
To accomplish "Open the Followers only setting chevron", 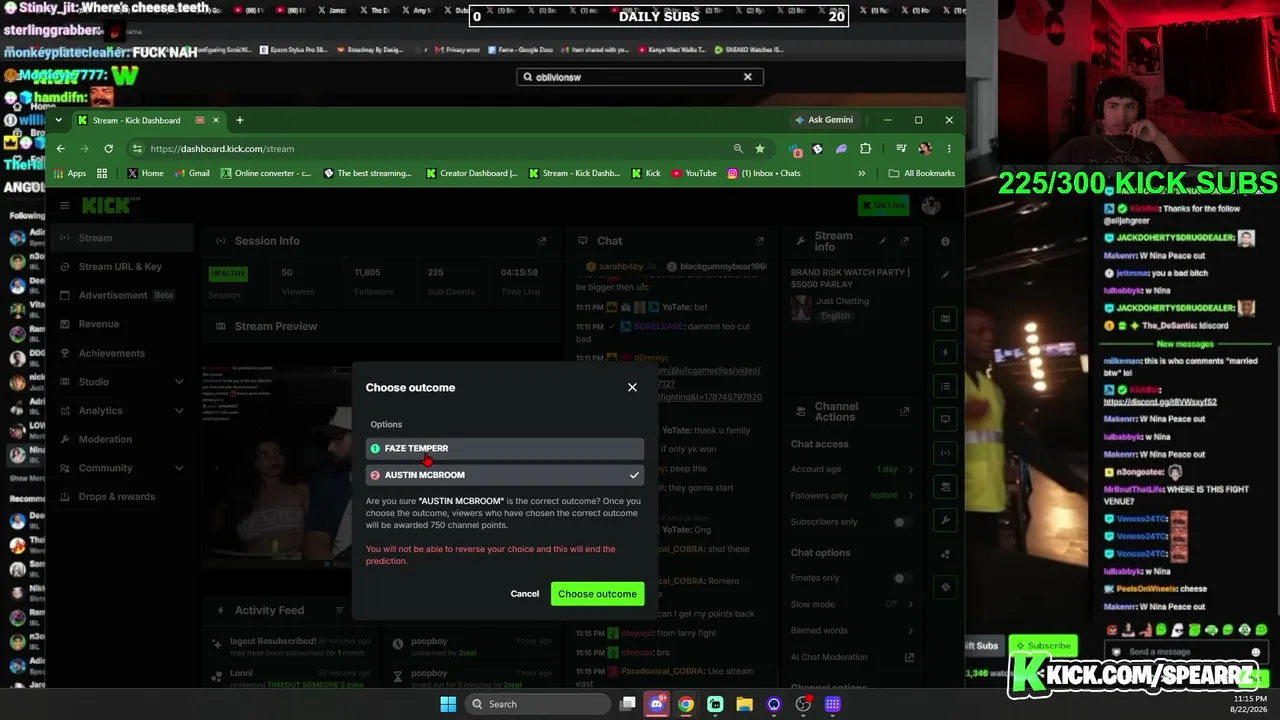I will [x=910, y=496].
